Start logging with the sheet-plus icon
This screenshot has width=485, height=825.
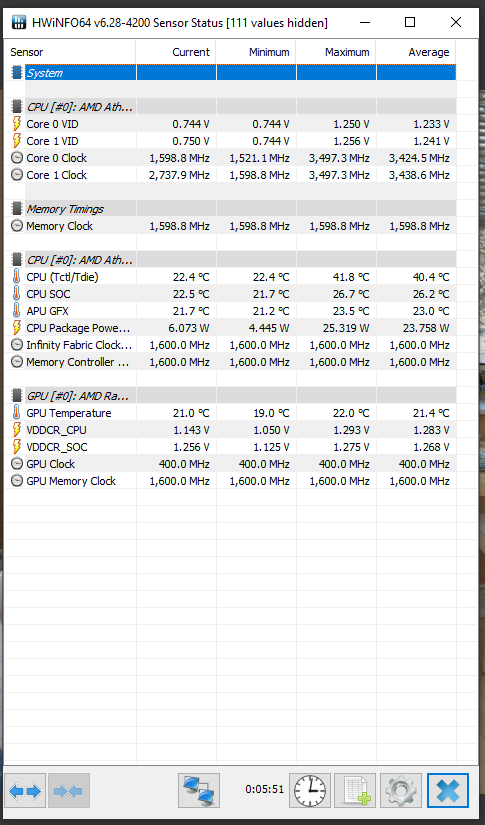[x=355, y=790]
